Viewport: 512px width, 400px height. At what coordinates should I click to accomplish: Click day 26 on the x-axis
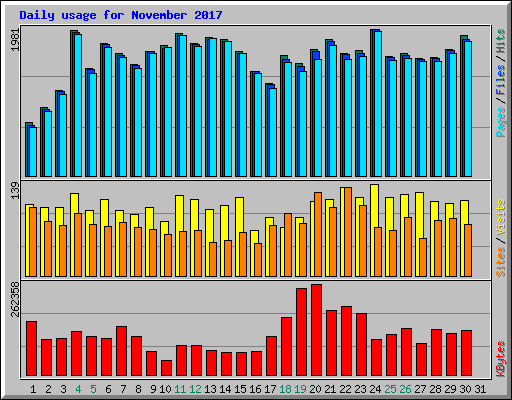(405, 389)
